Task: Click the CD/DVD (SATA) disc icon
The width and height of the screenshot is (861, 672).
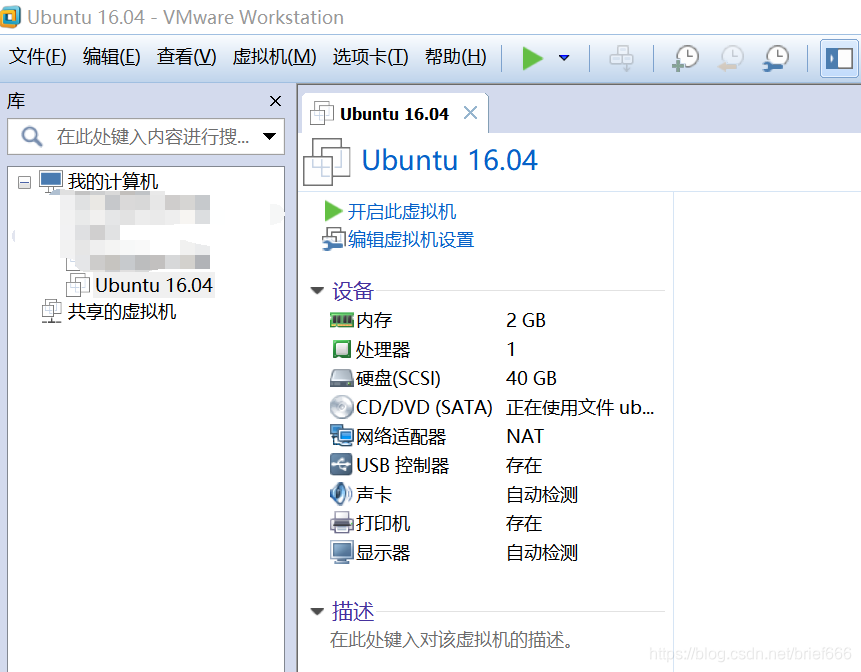Action: pyautogui.click(x=342, y=407)
